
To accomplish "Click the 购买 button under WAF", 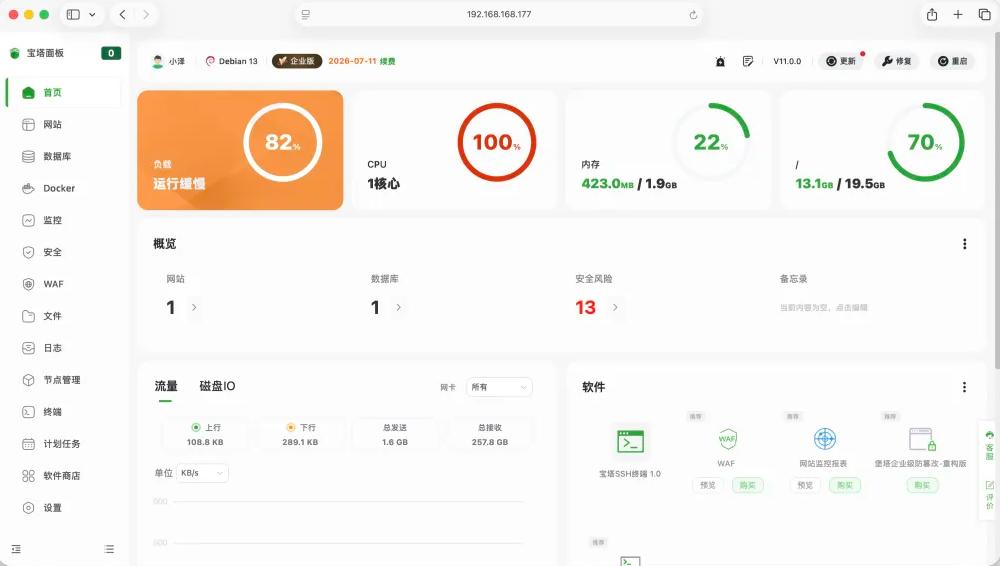I will pyautogui.click(x=746, y=485).
